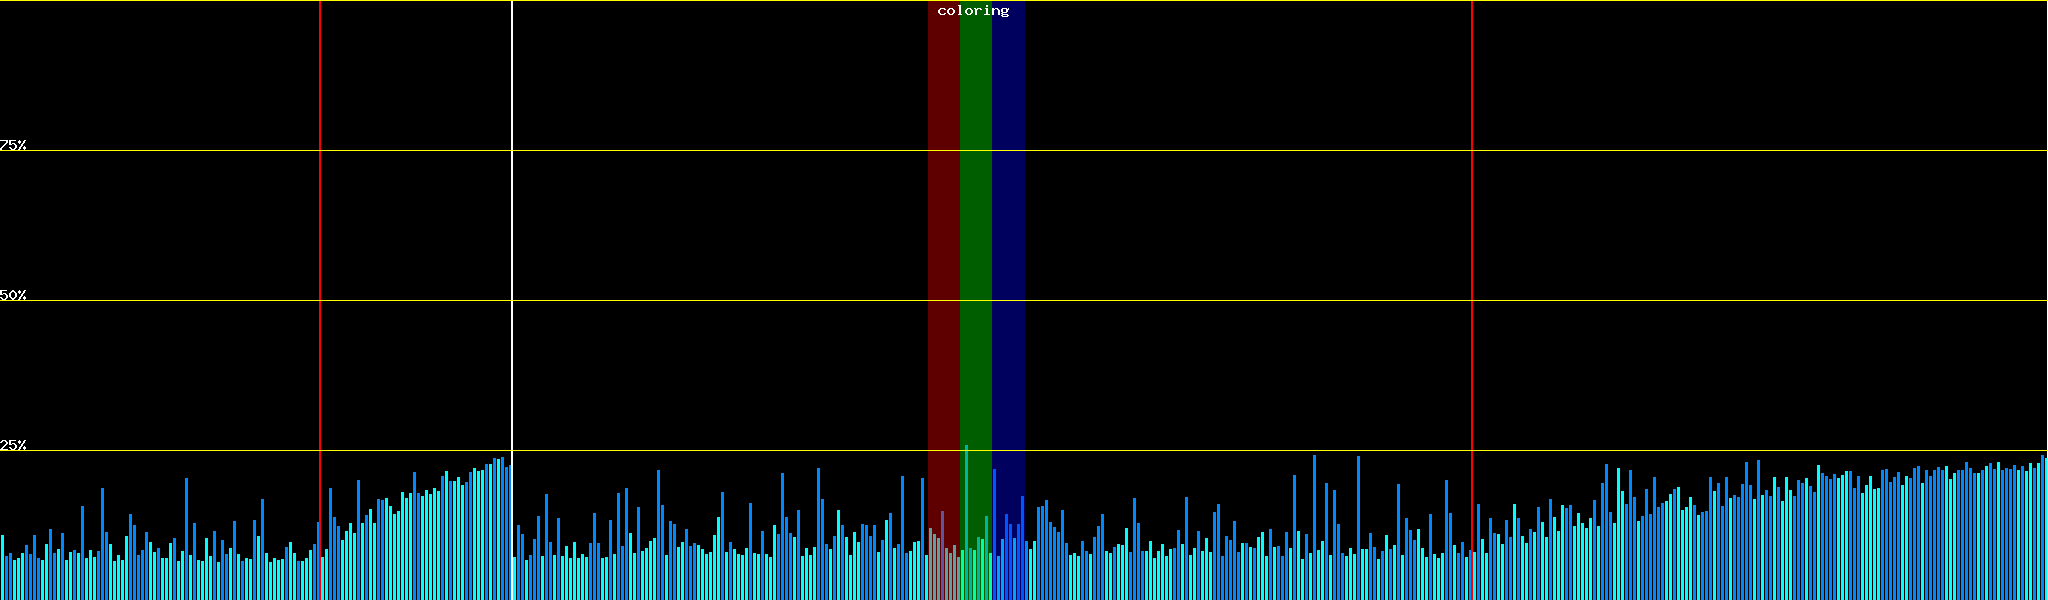Select the tall bar at blue band's left edge
Image resolution: width=2048 pixels, height=600 pixels.
click(994, 530)
